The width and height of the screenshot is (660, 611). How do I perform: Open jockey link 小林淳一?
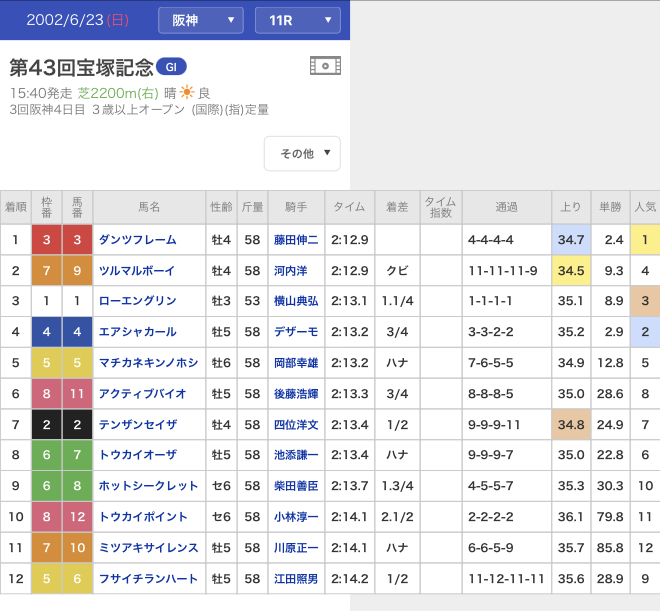click(x=296, y=517)
